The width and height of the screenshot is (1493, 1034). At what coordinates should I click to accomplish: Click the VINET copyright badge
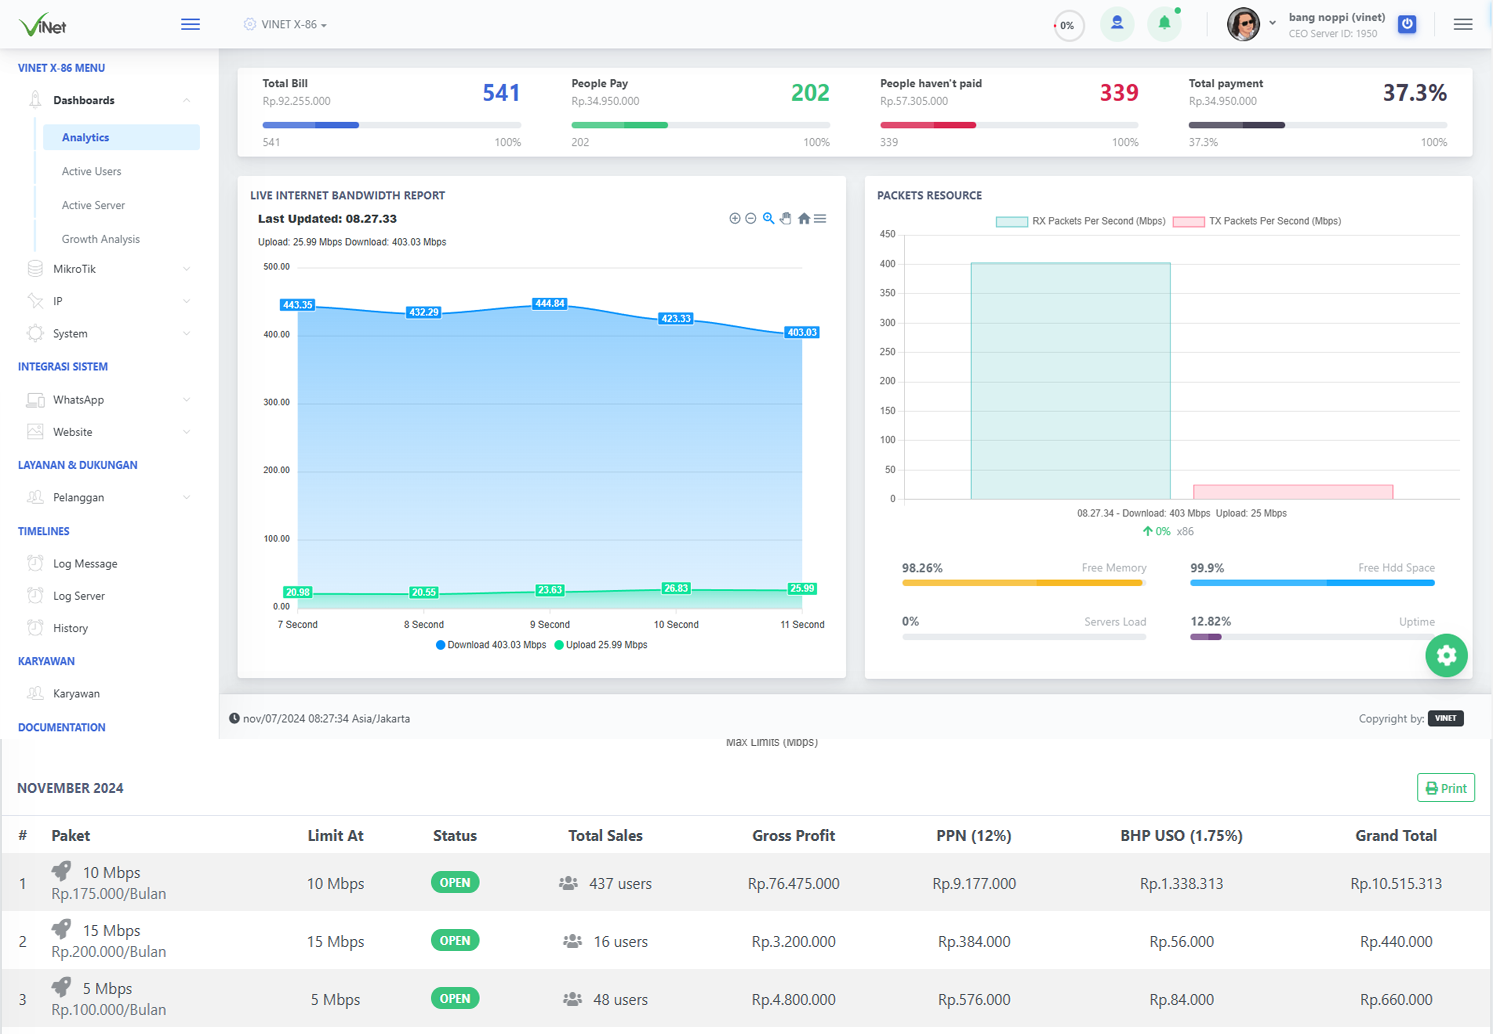pos(1446,718)
